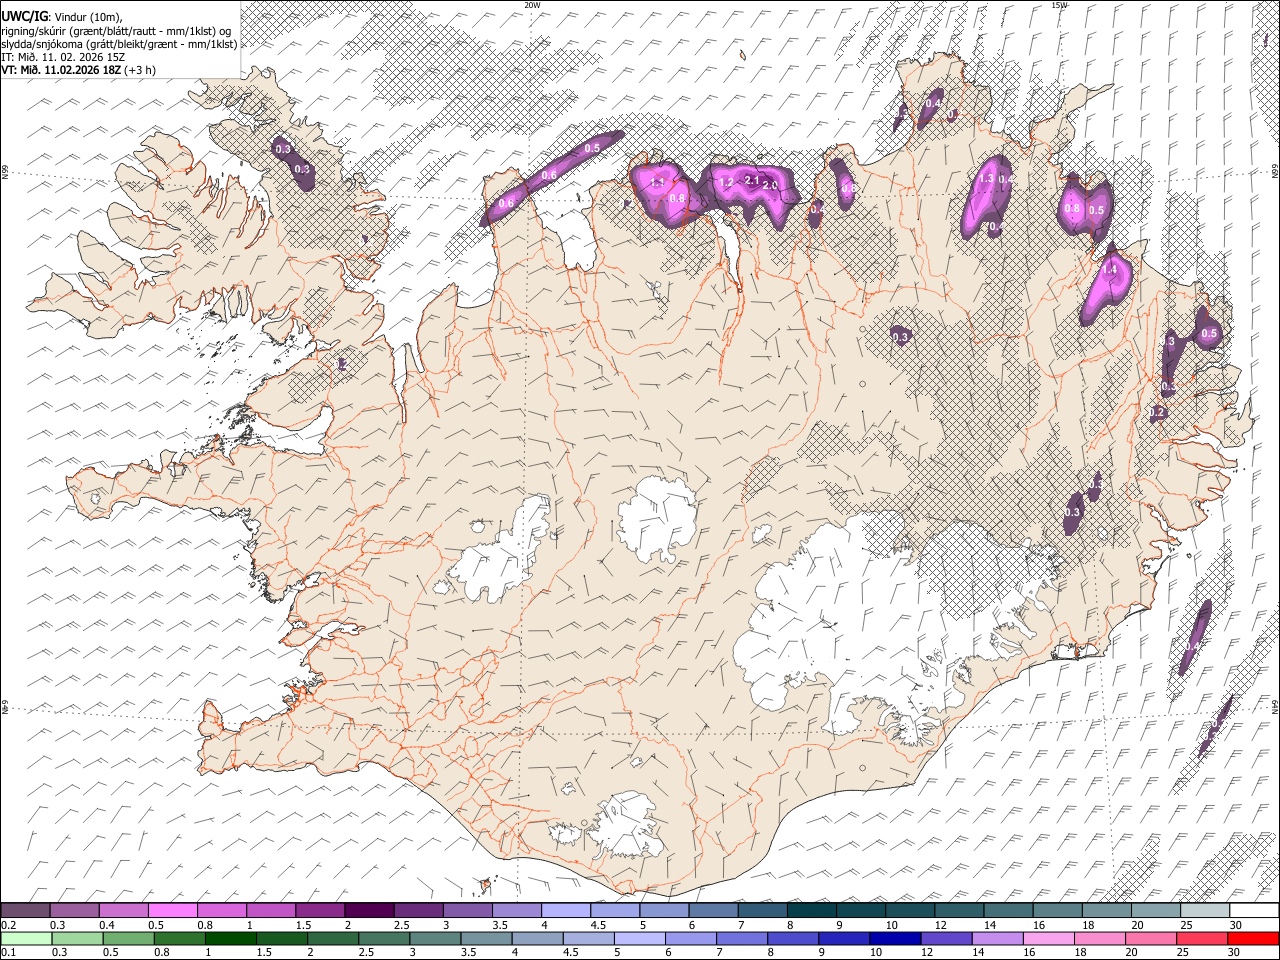Pick the grey-green 3 swatch in lower legend

coord(435,938)
